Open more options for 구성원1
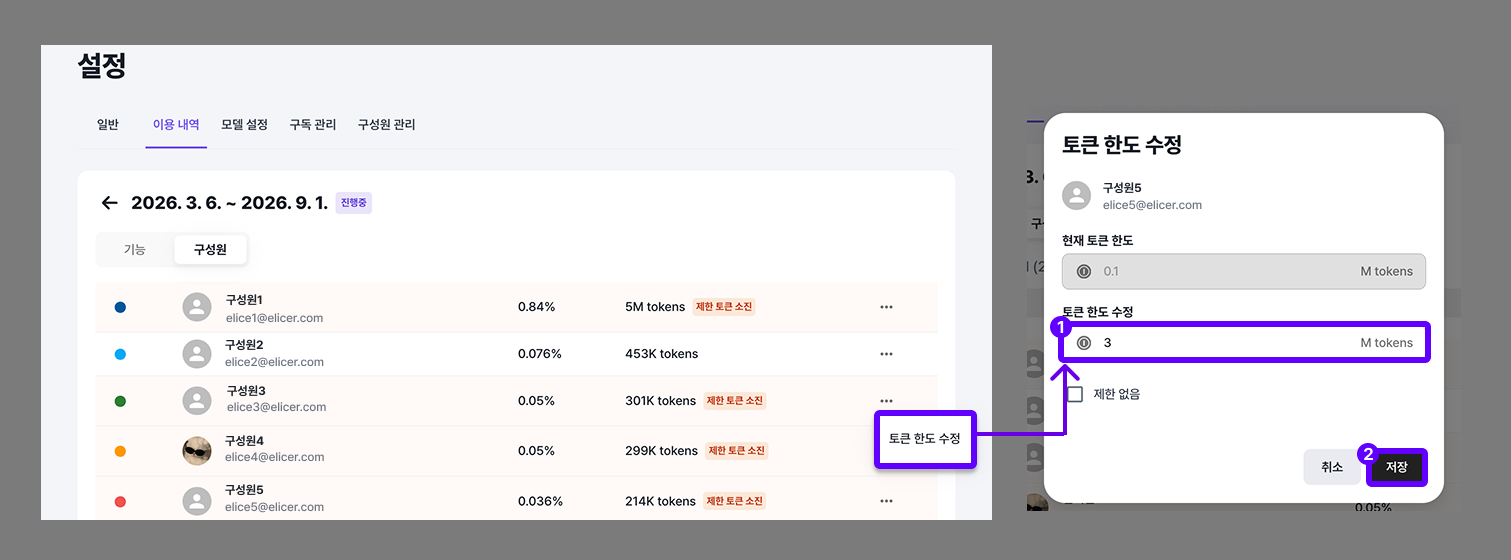1511x560 pixels. tap(886, 307)
